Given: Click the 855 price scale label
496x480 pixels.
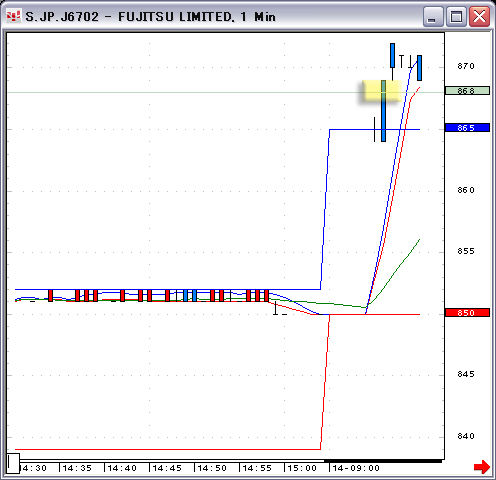Looking at the screenshot, I should pos(466,251).
